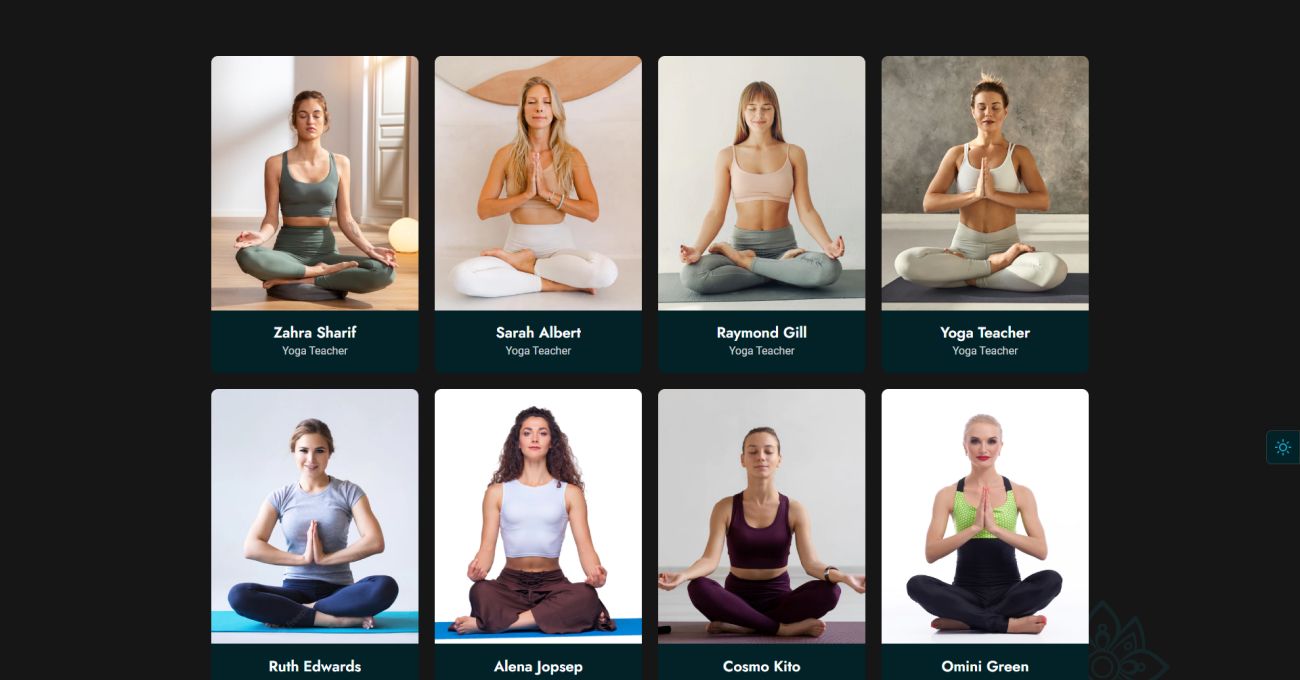
Task: Click the fourth teacher photo with grey wall
Action: click(985, 183)
